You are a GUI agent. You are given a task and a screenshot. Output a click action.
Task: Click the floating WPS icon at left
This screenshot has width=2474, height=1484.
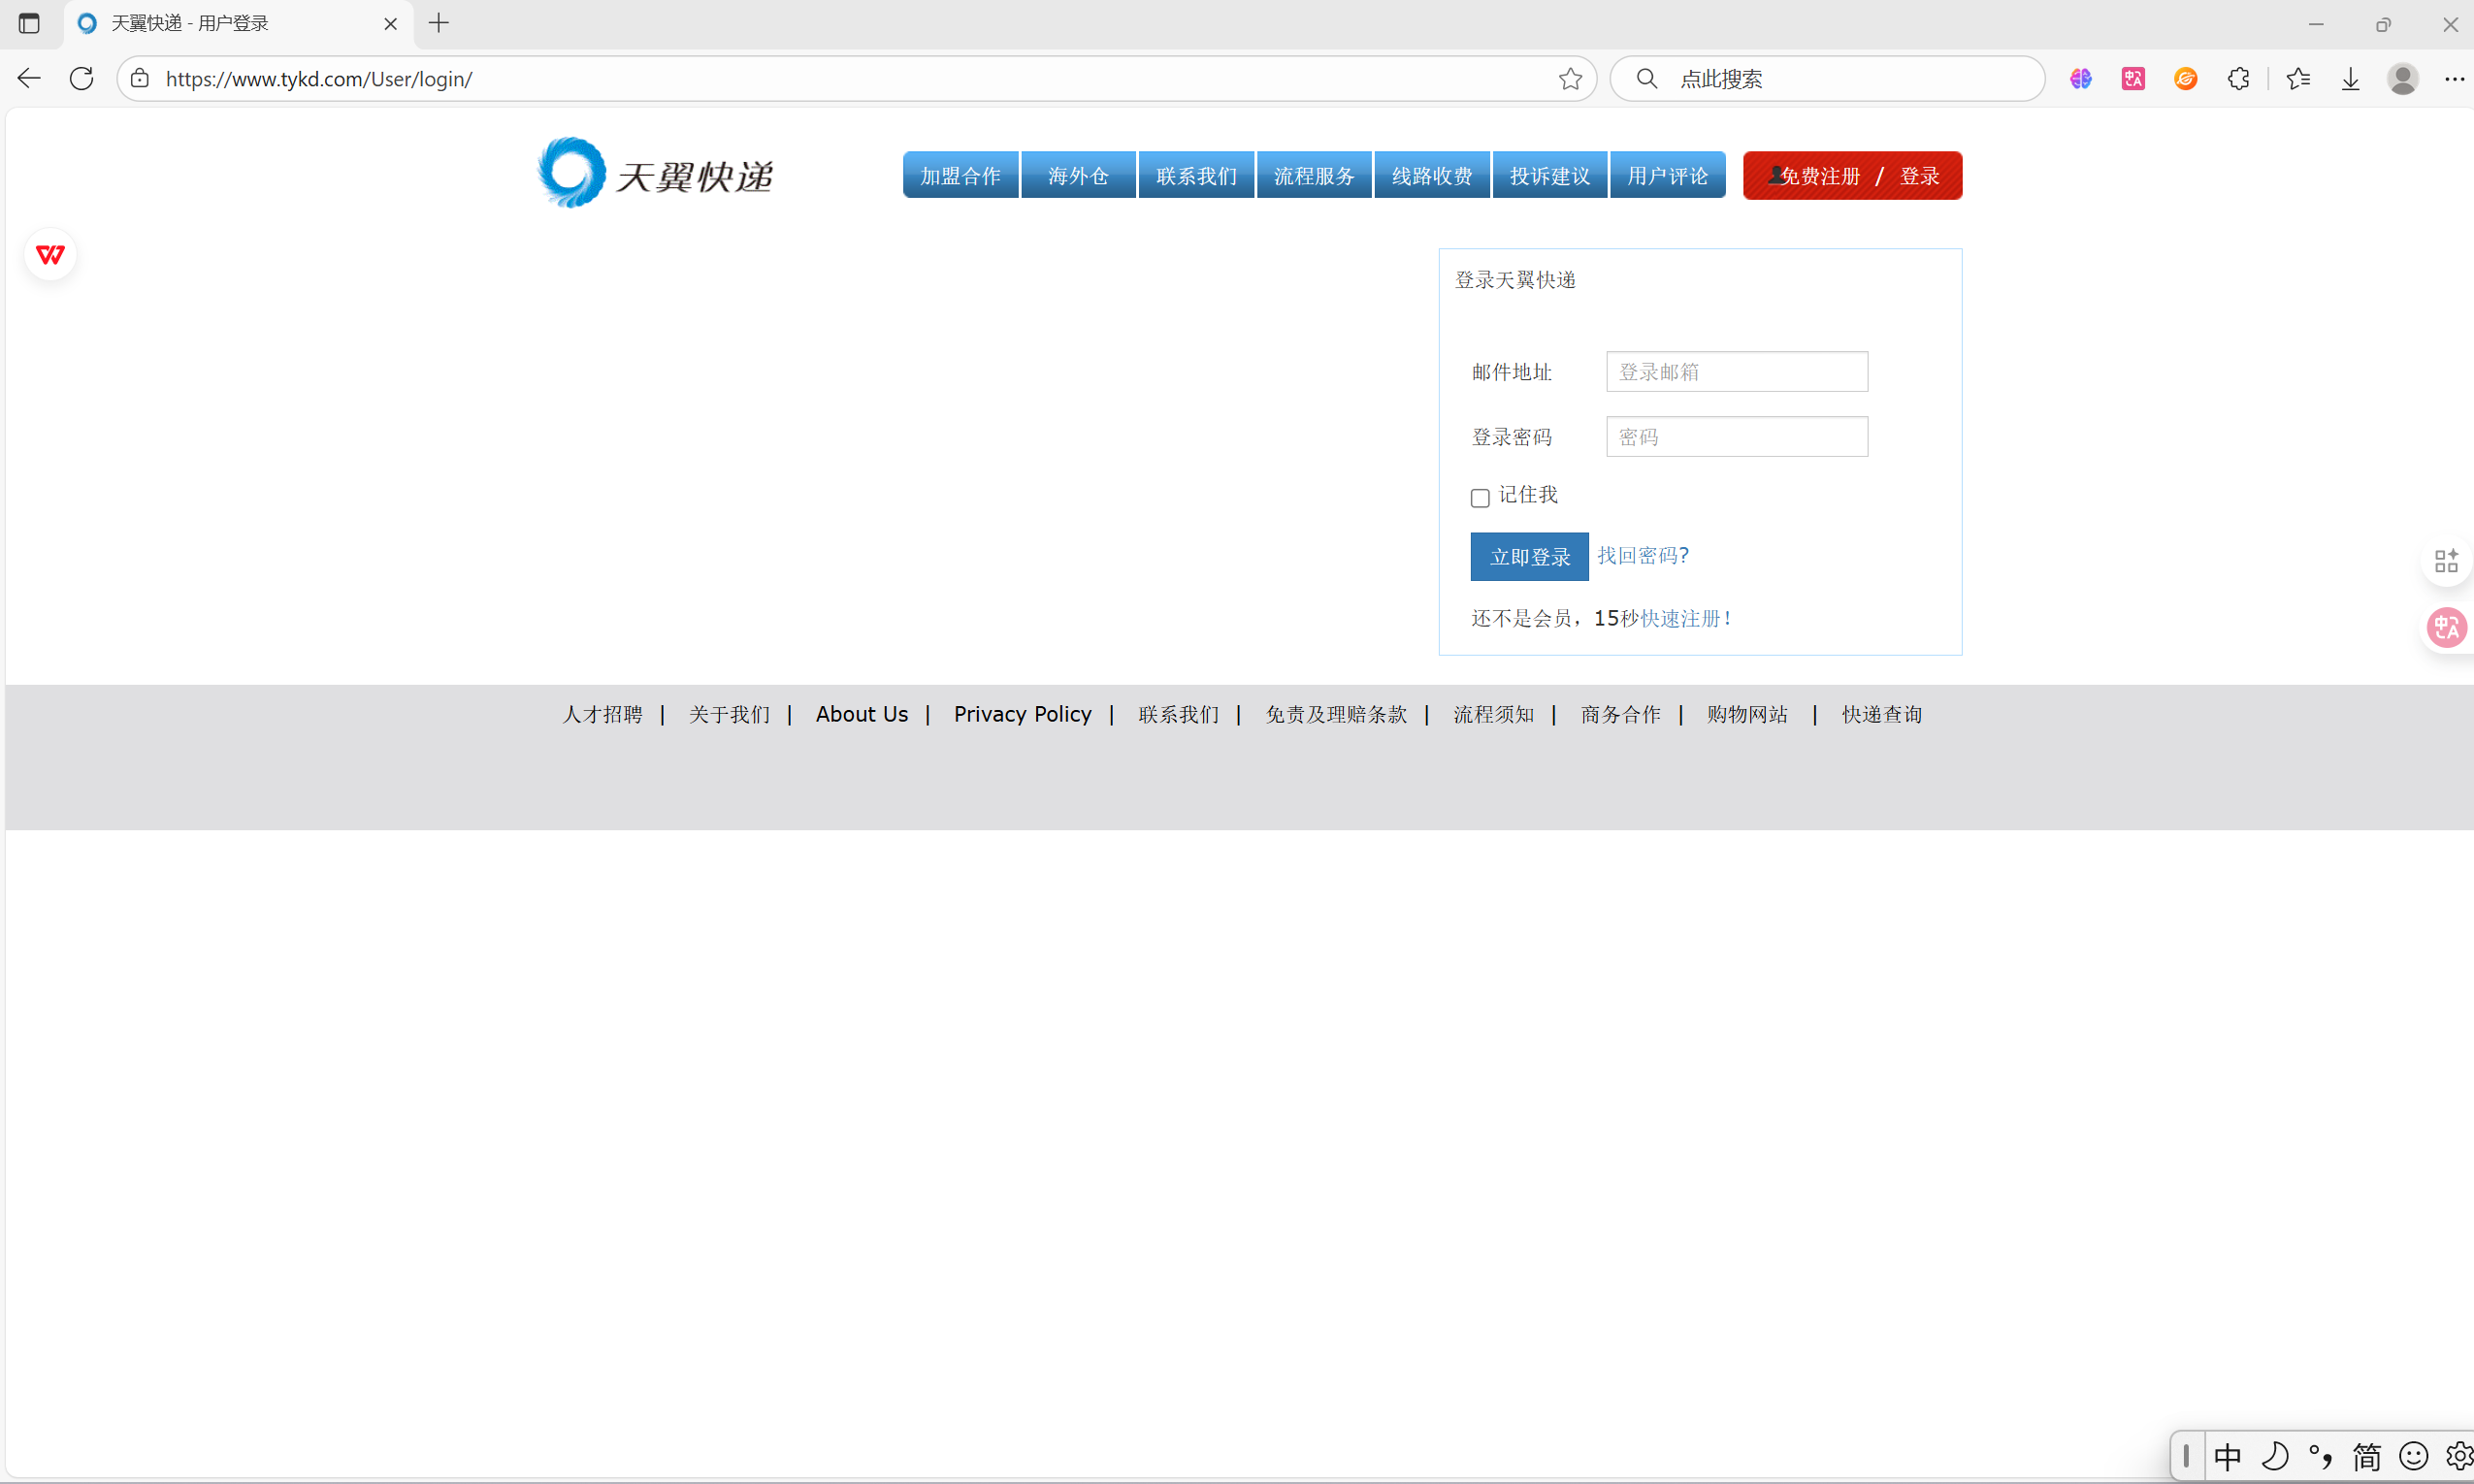pos(50,255)
